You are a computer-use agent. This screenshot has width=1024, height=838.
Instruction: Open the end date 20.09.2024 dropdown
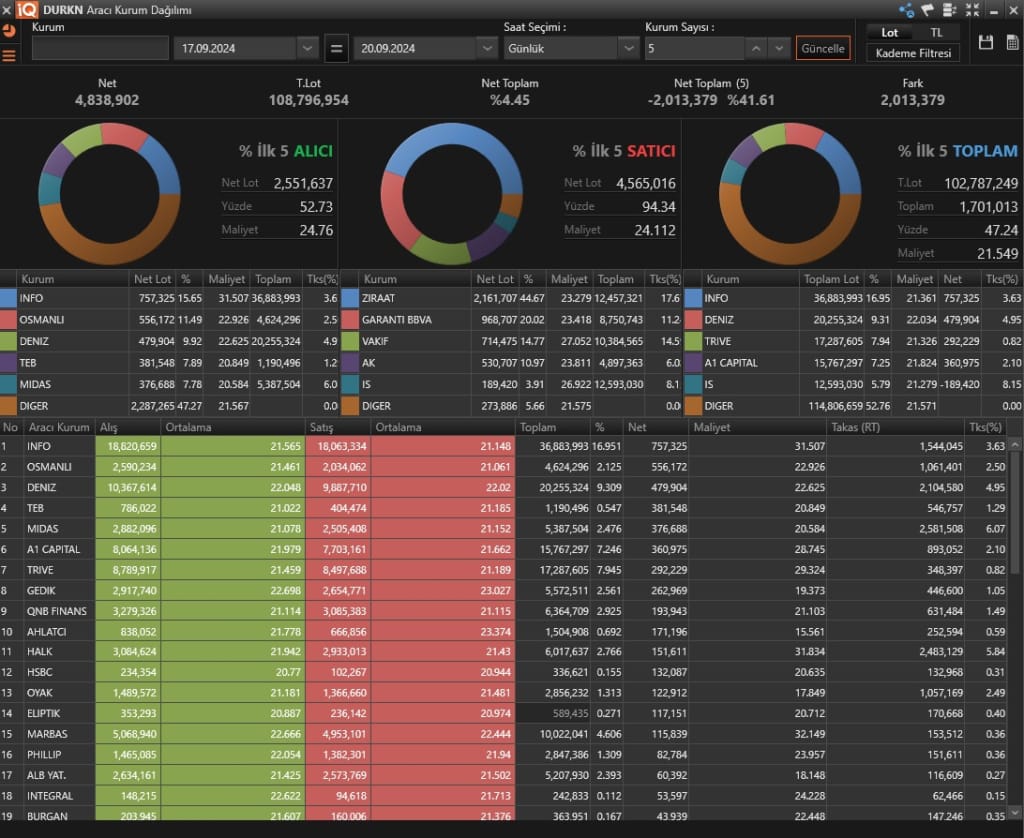(x=487, y=48)
